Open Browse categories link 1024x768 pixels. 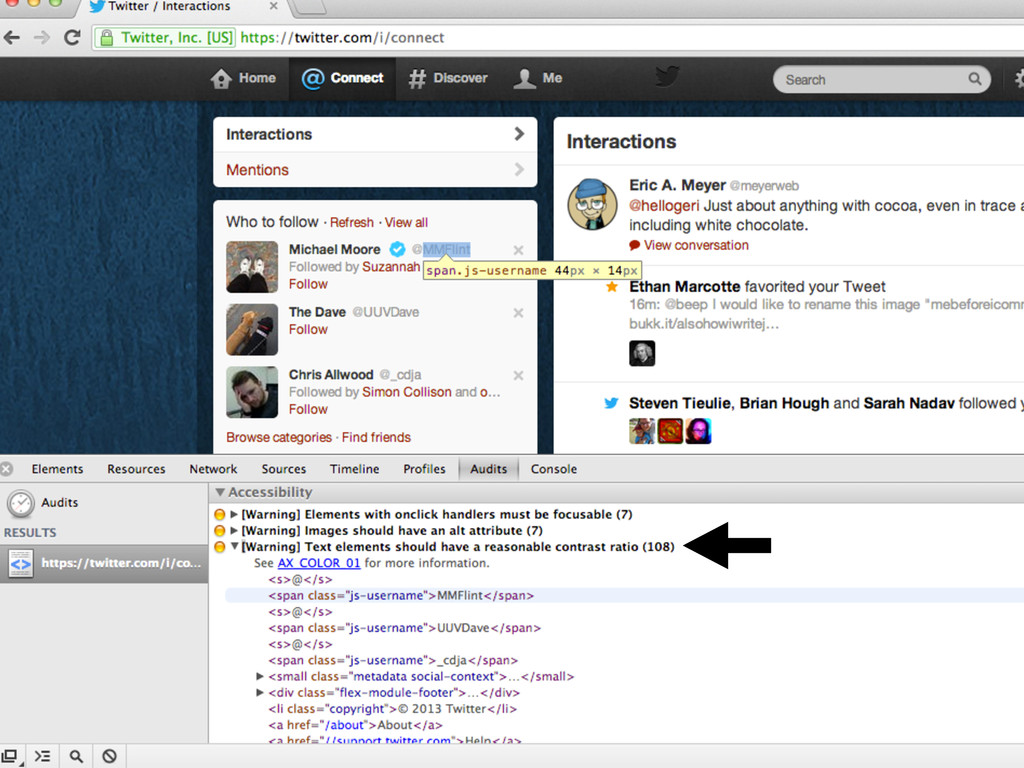pos(279,438)
